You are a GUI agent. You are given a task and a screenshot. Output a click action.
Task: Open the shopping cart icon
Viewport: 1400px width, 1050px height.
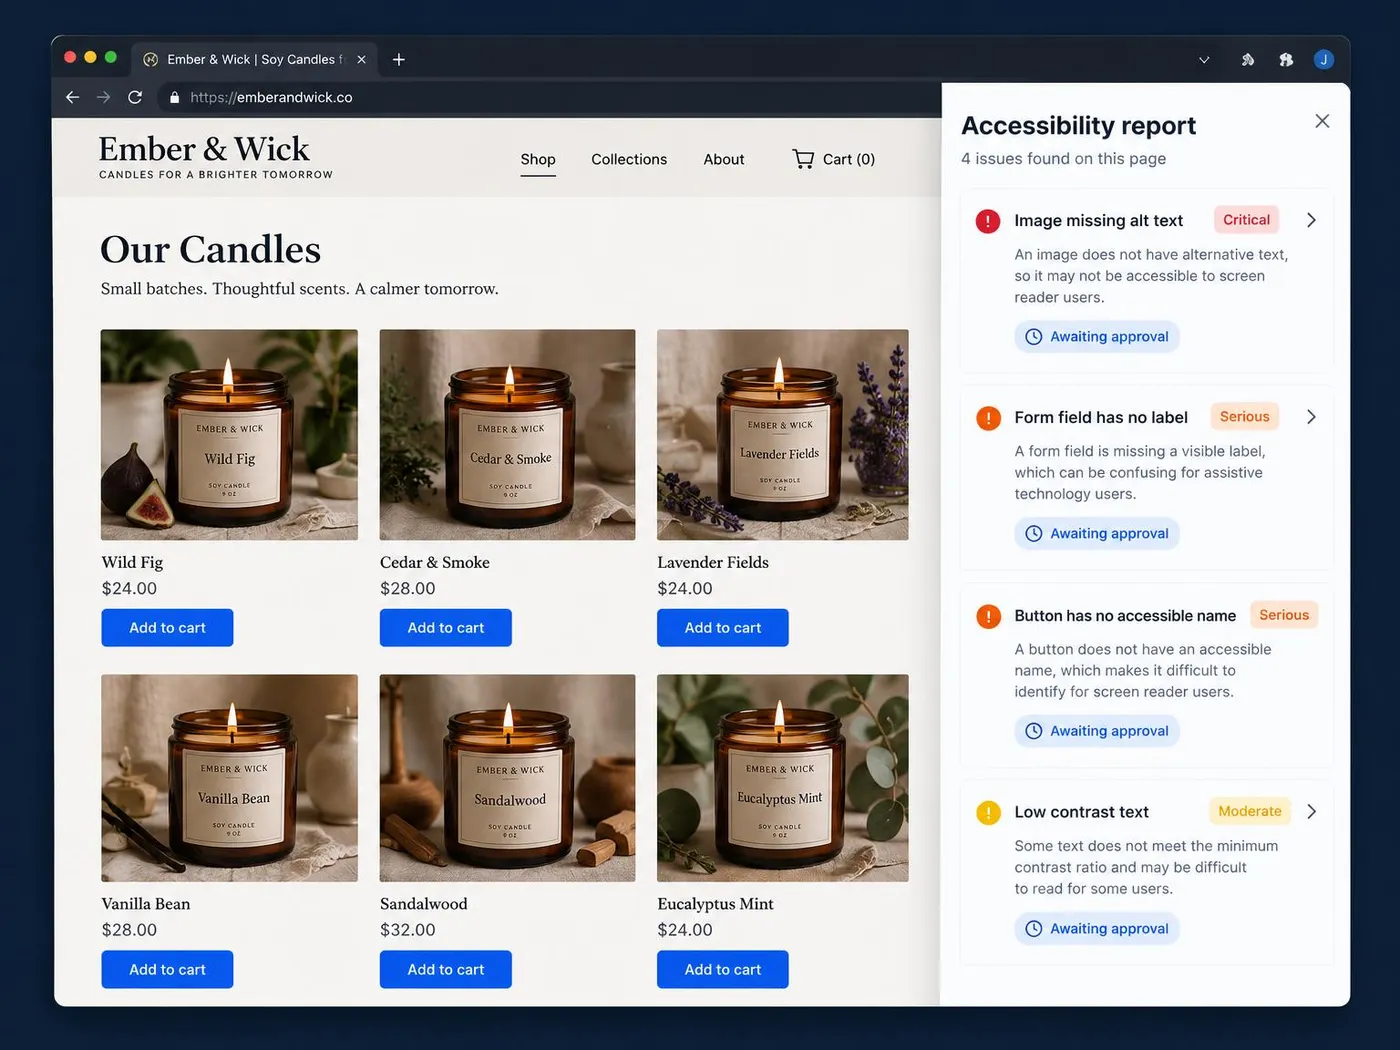(803, 159)
